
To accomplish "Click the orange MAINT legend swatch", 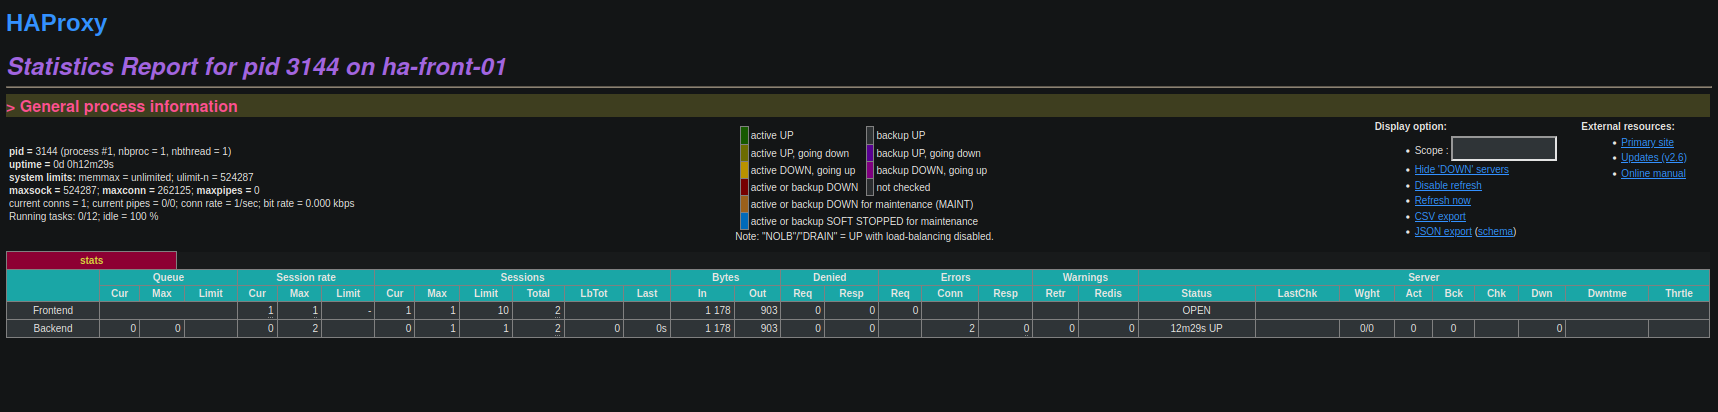I will click(744, 204).
